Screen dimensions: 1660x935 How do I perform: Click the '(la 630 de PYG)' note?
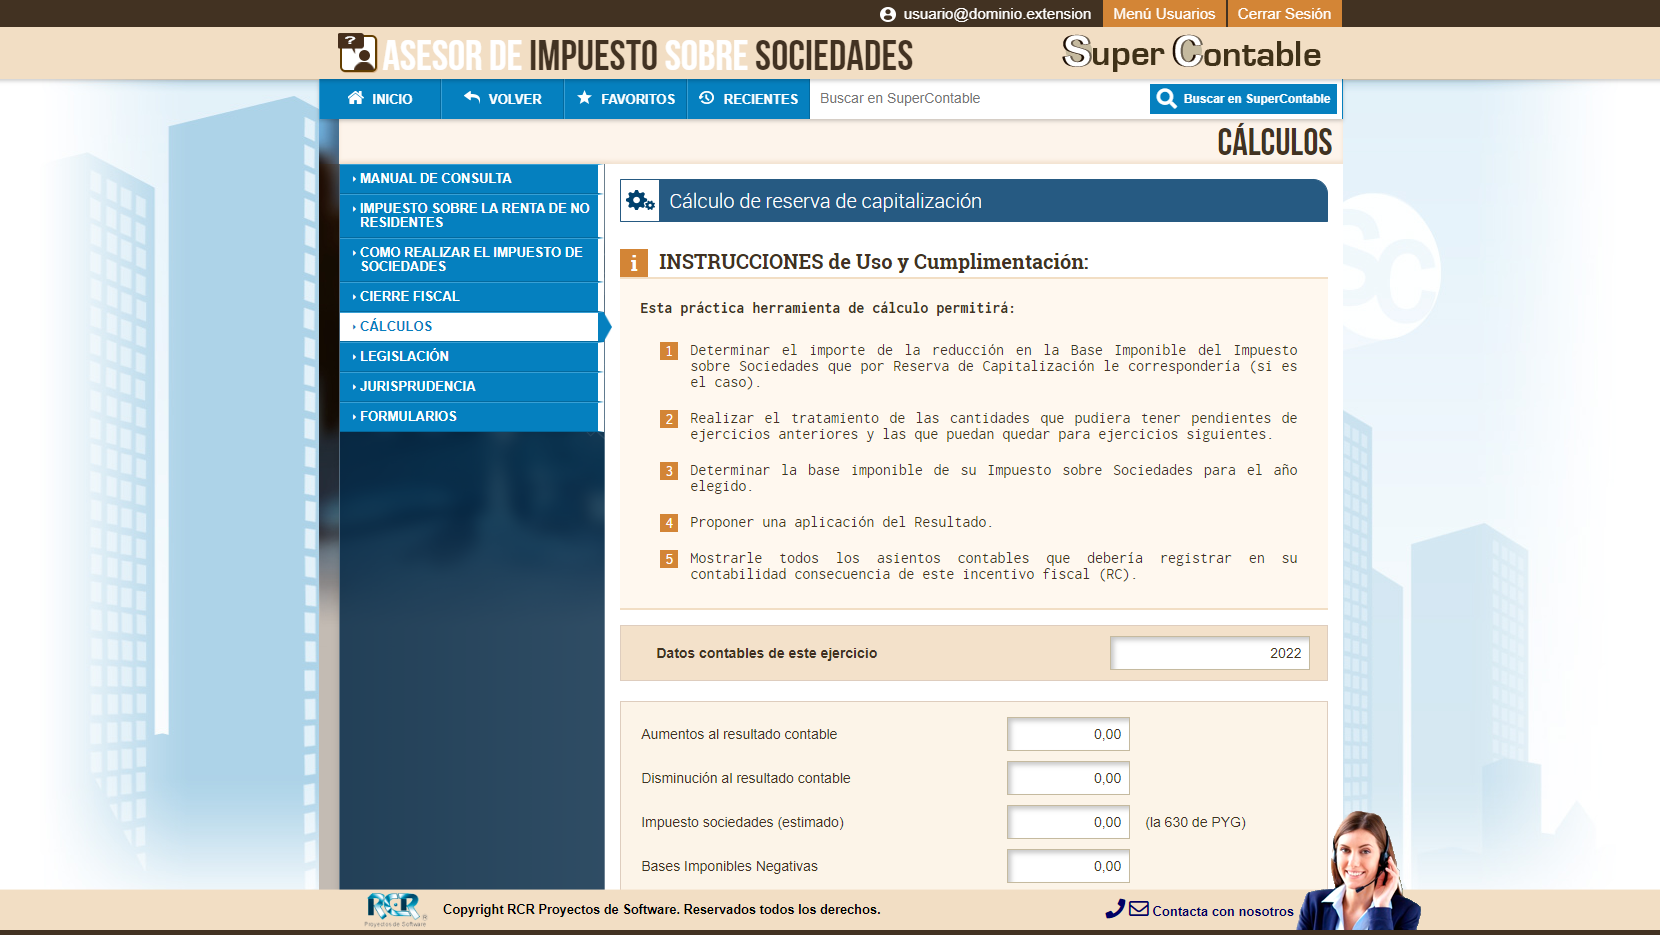tap(1195, 822)
